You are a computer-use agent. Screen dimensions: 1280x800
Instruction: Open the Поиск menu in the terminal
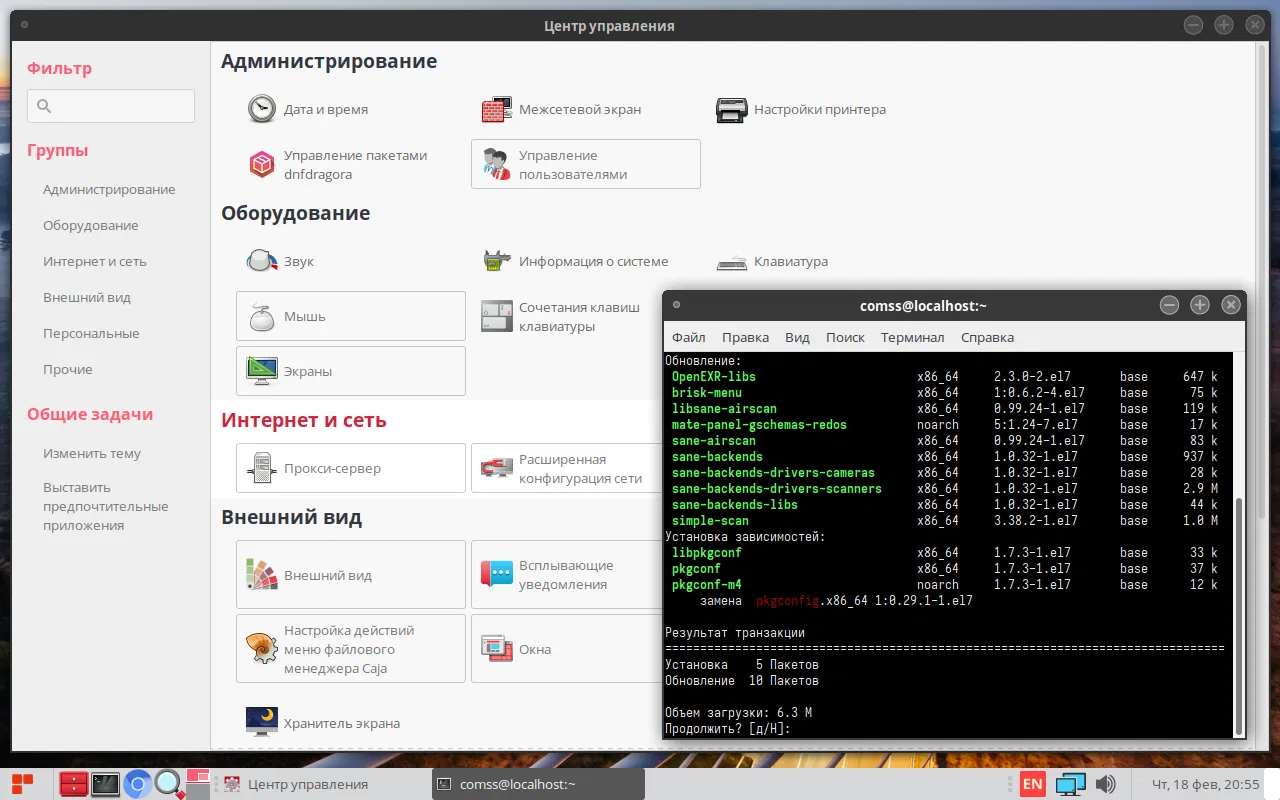click(x=845, y=337)
